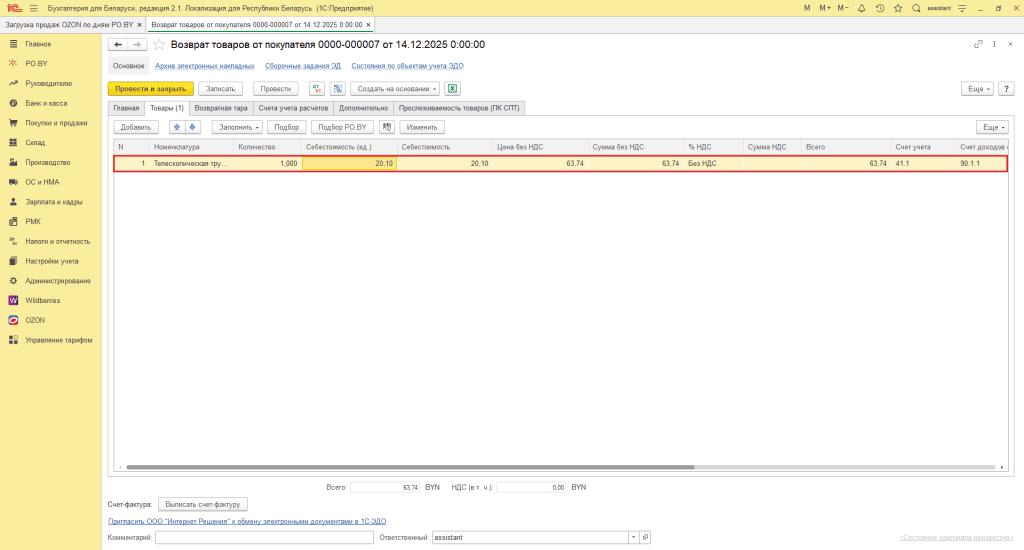The height and width of the screenshot is (550, 1024).
Task: Open the 1C main menu hamburger icon
Action: (x=33, y=8)
